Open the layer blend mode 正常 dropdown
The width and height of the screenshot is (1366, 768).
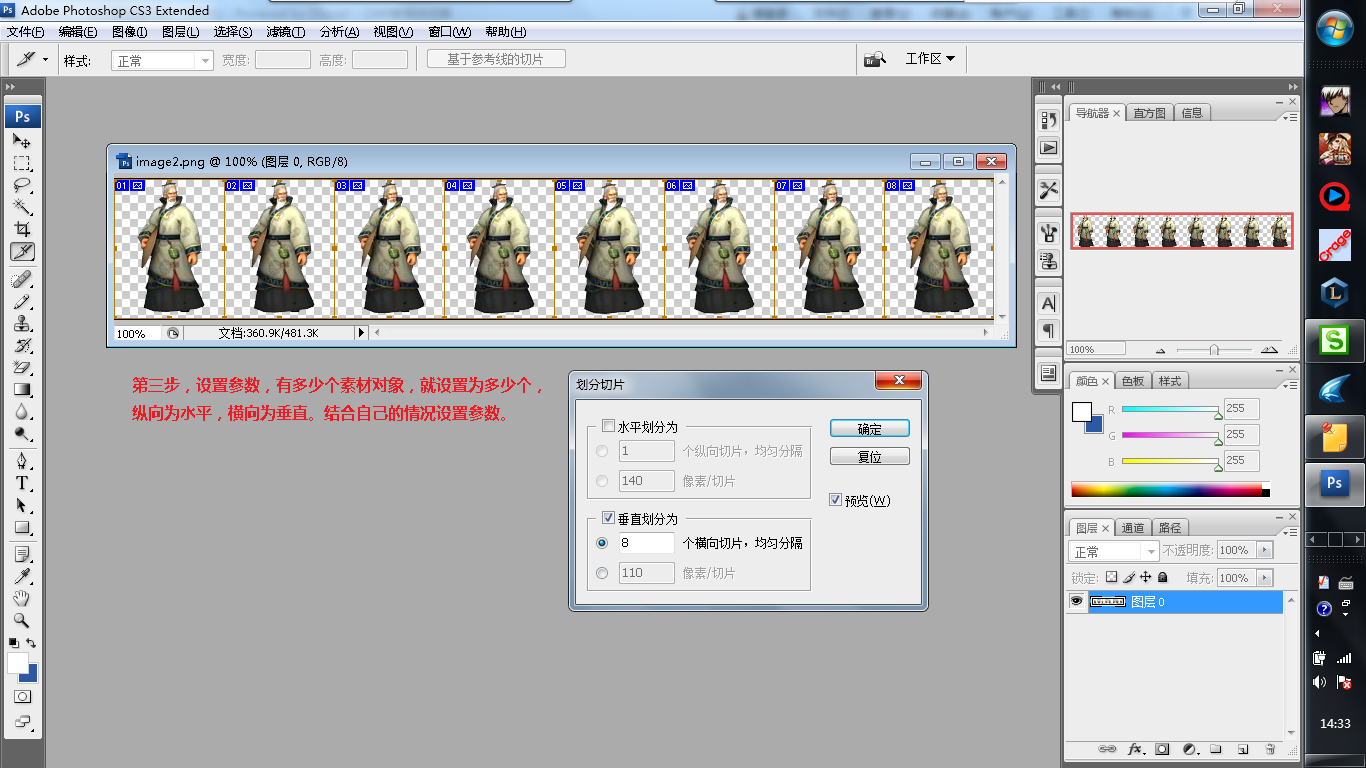[1114, 551]
